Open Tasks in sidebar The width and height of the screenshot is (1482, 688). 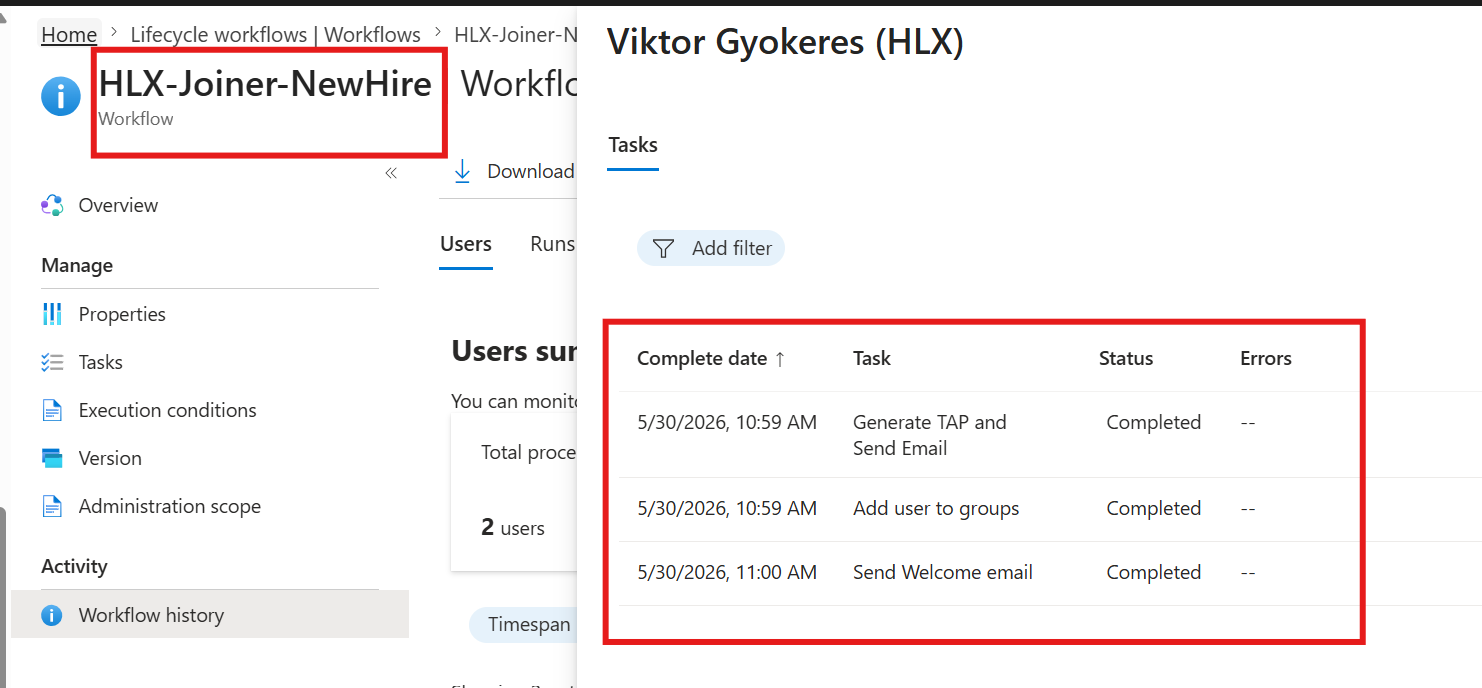point(100,362)
